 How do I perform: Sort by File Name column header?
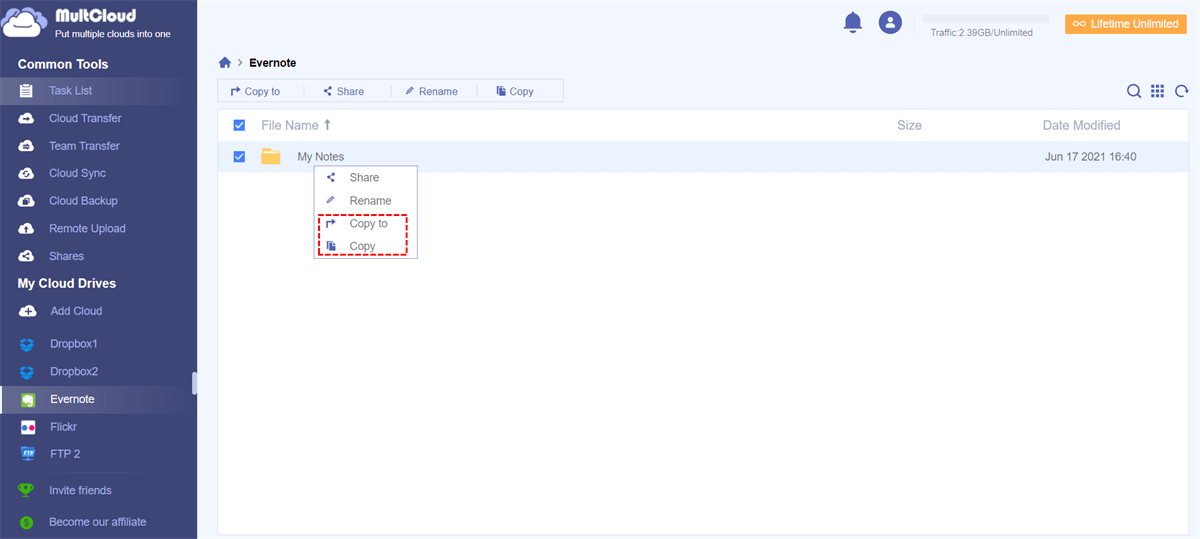[296, 125]
